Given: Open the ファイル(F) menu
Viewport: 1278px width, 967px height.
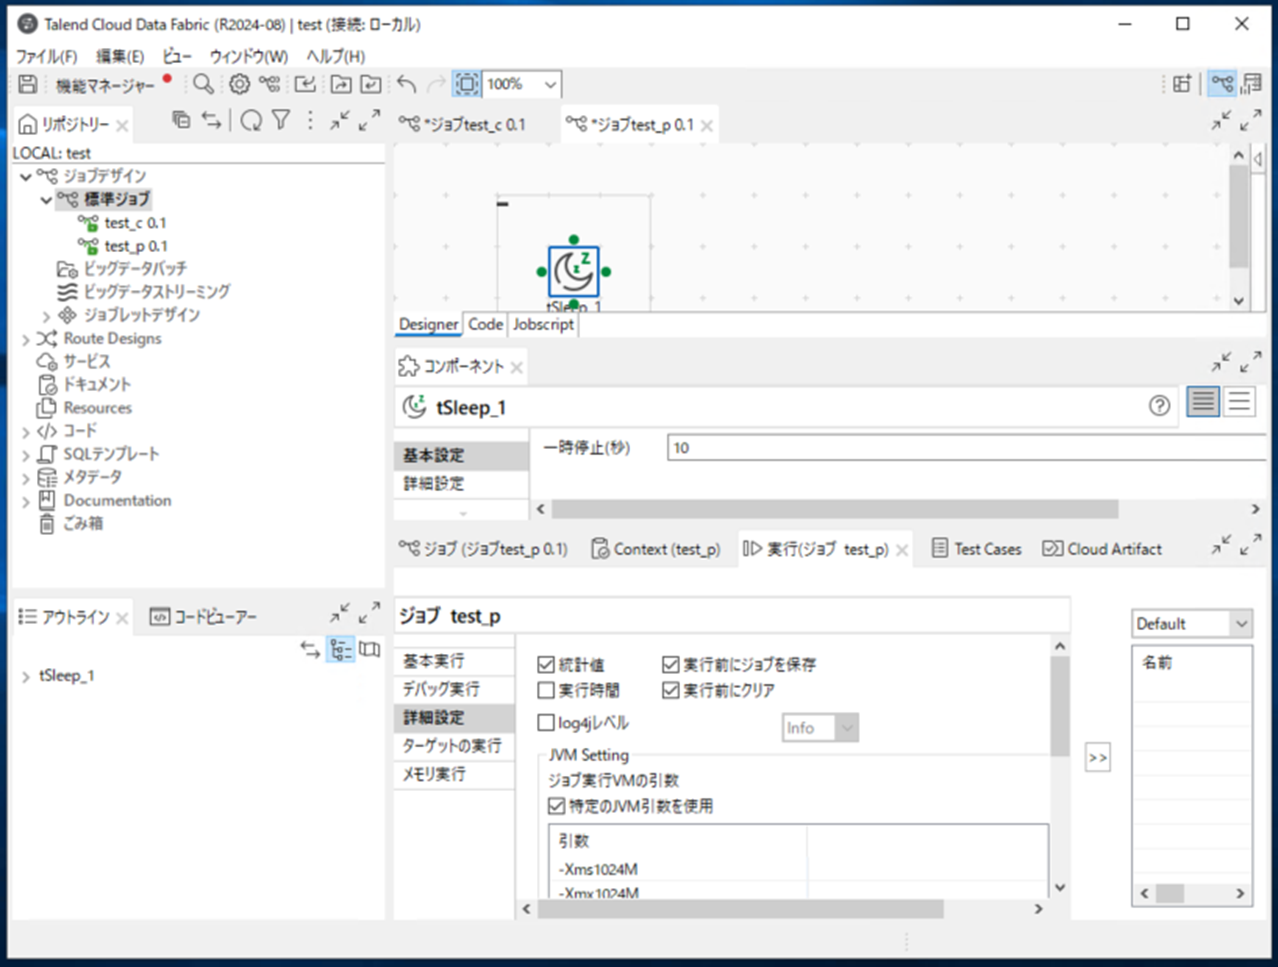Looking at the screenshot, I should [46, 56].
